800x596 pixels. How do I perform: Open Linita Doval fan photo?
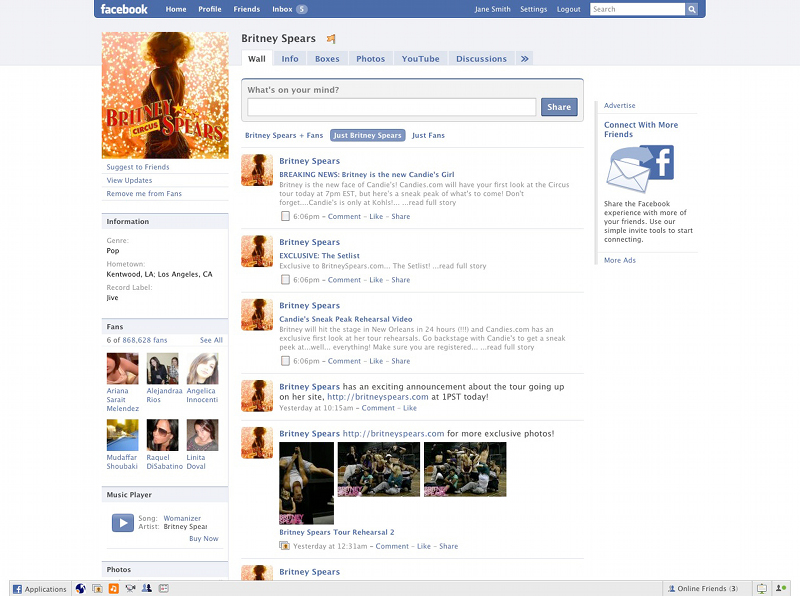(x=203, y=435)
